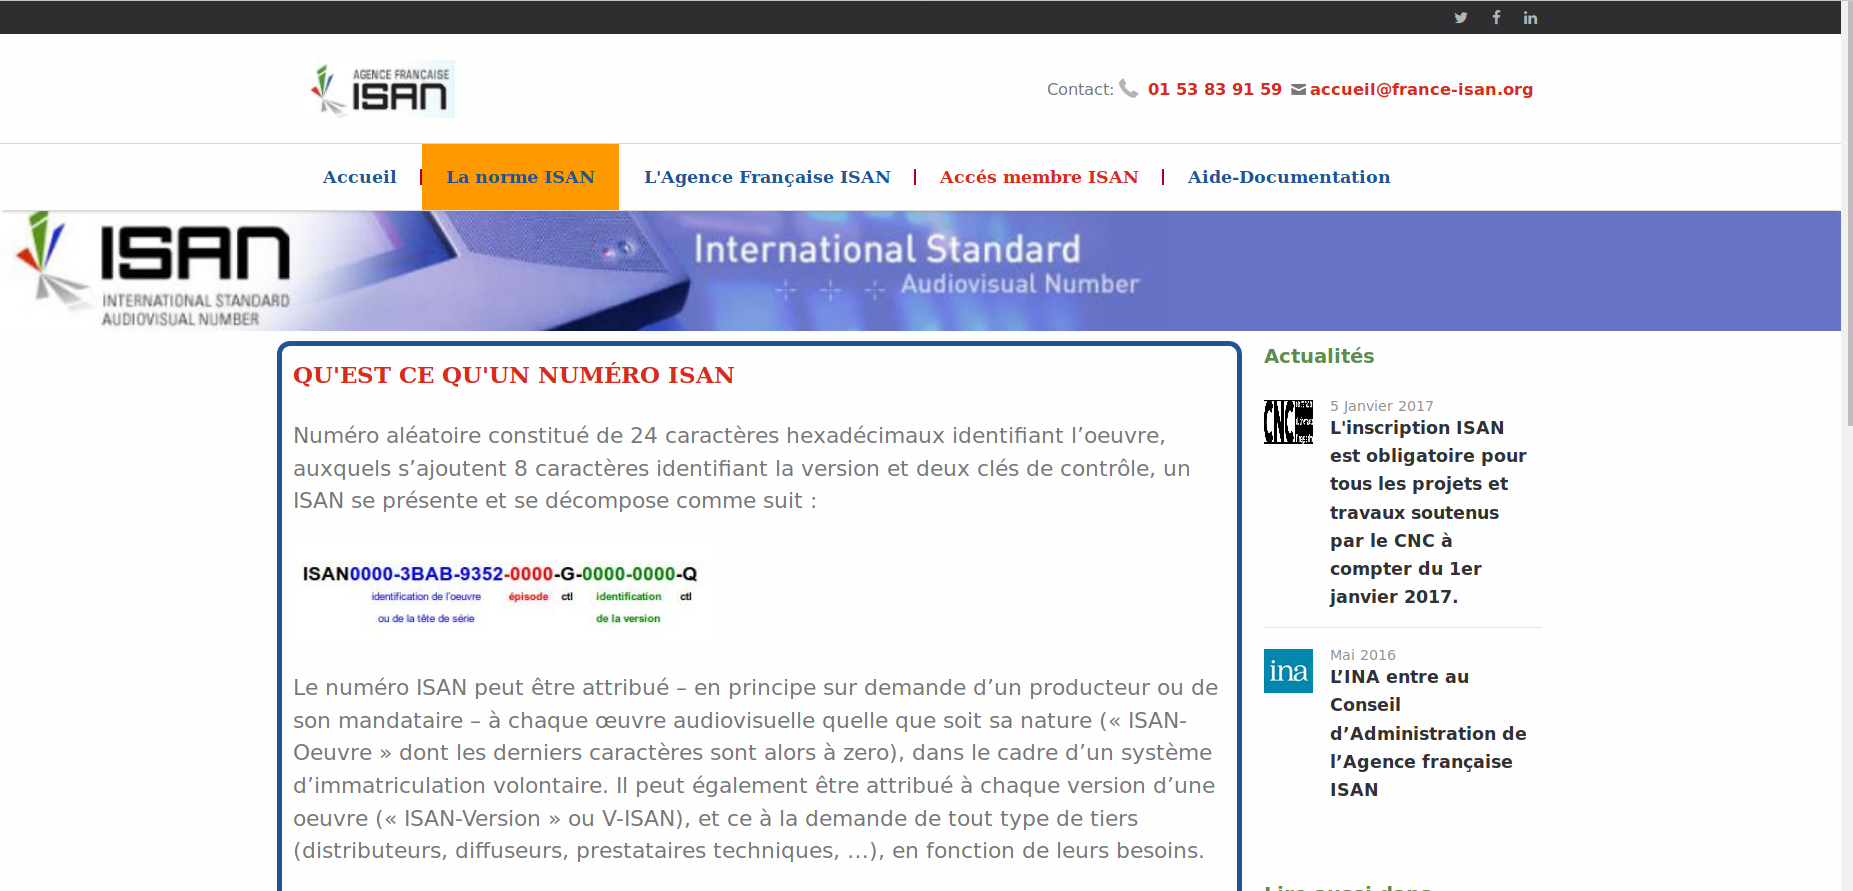This screenshot has width=1853, height=891.
Task: Open the Facebook icon in top bar
Action: pyautogui.click(x=1496, y=17)
